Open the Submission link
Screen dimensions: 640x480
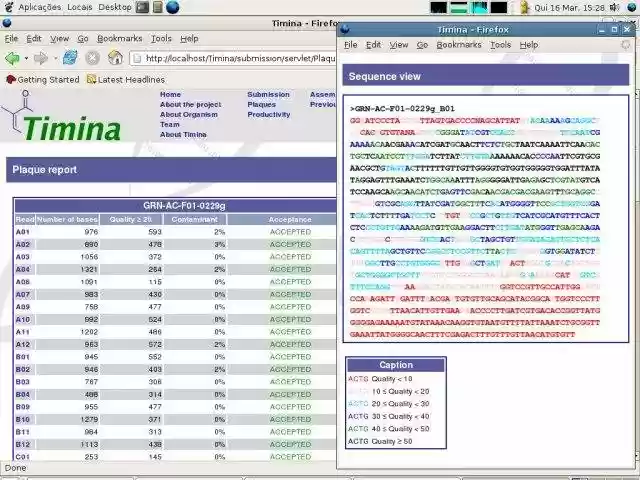[268, 94]
